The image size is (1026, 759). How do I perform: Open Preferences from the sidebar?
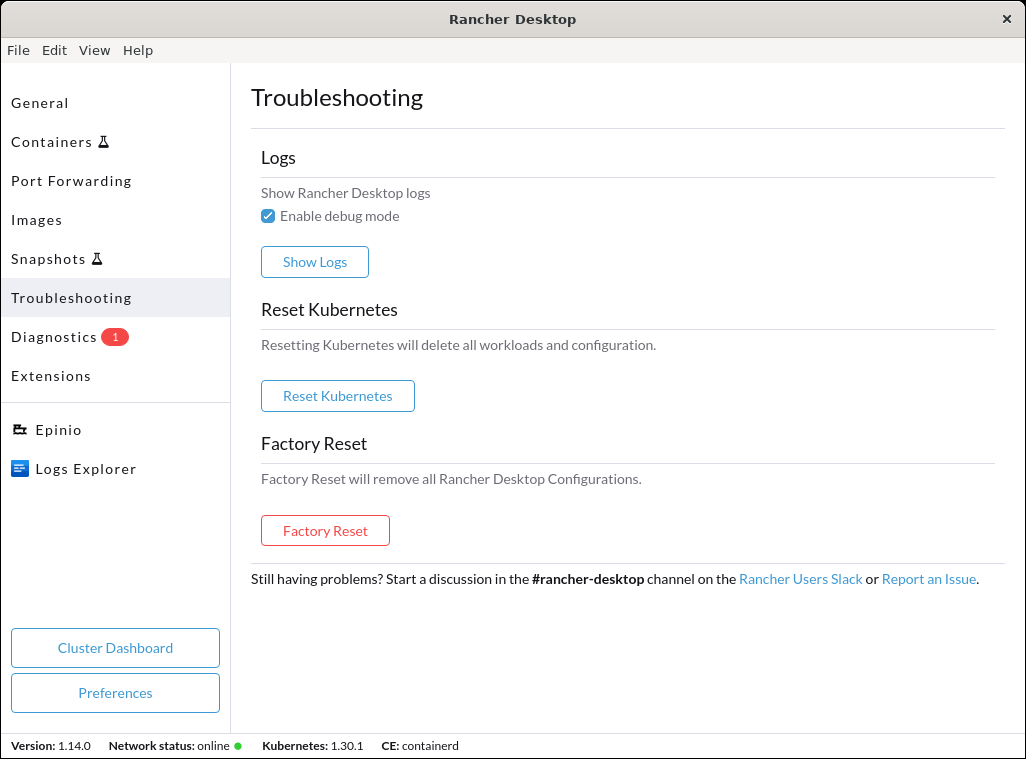pos(115,693)
